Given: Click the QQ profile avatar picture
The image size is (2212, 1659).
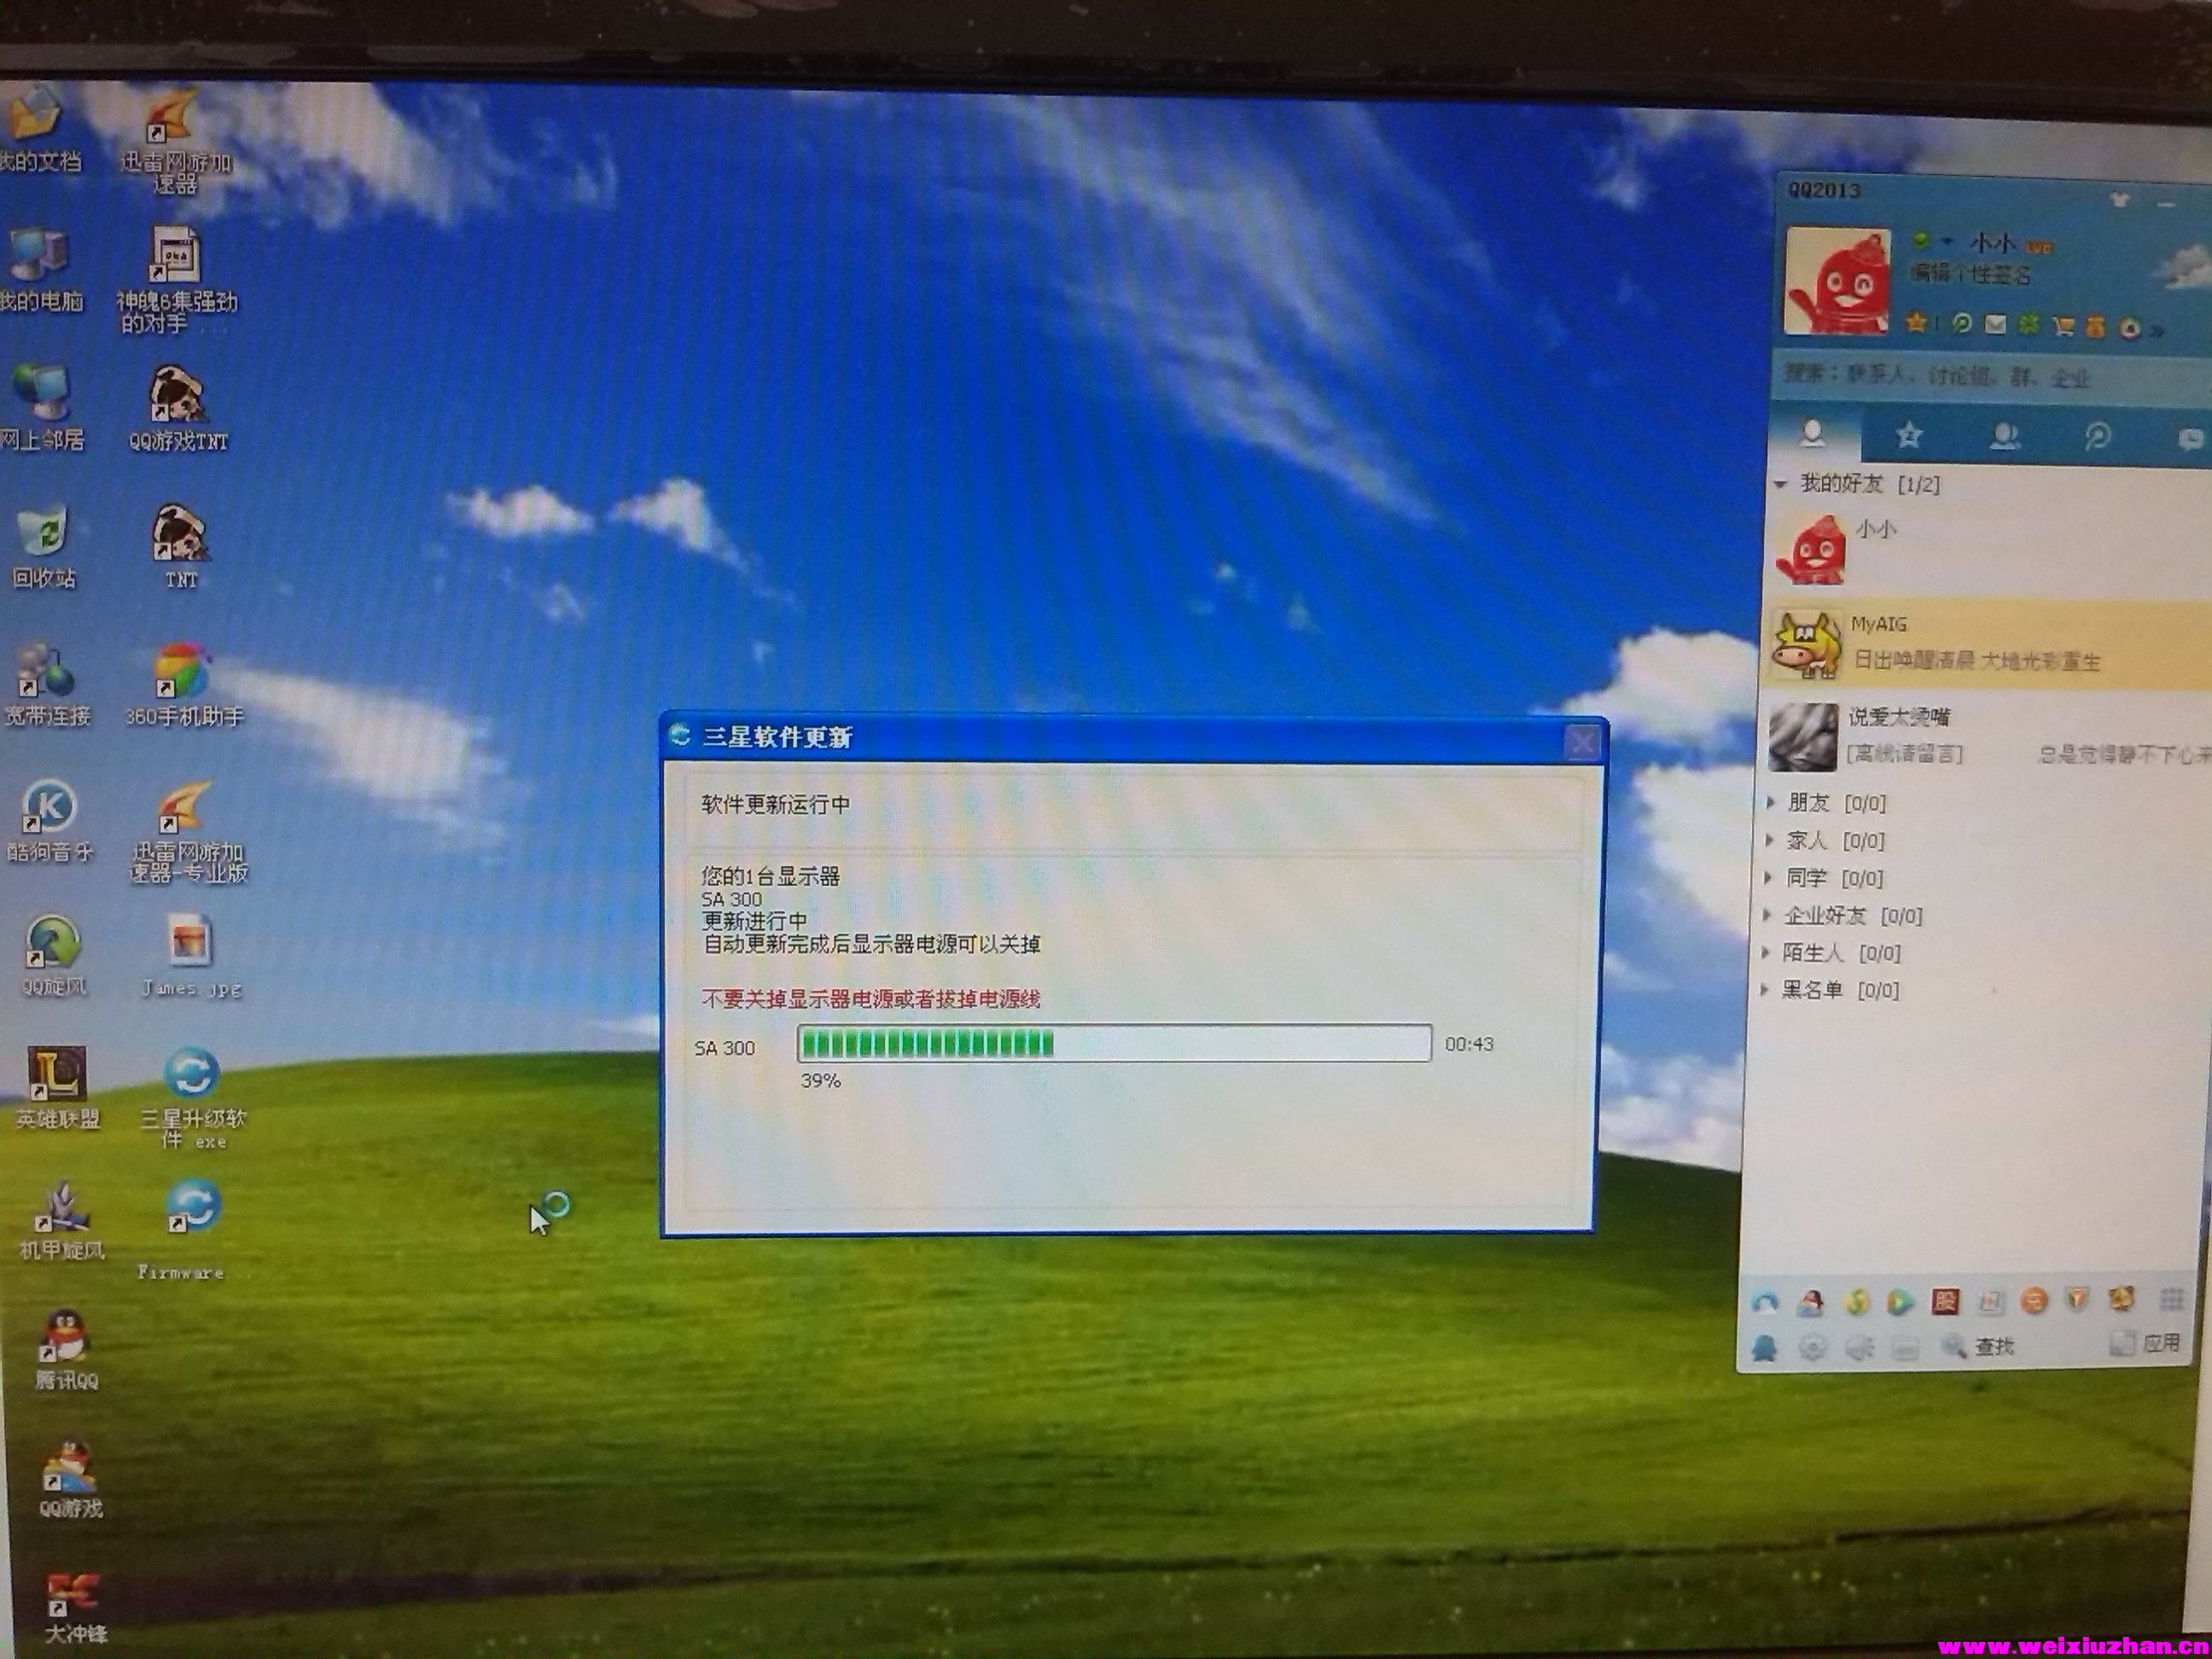Looking at the screenshot, I should 1838,281.
